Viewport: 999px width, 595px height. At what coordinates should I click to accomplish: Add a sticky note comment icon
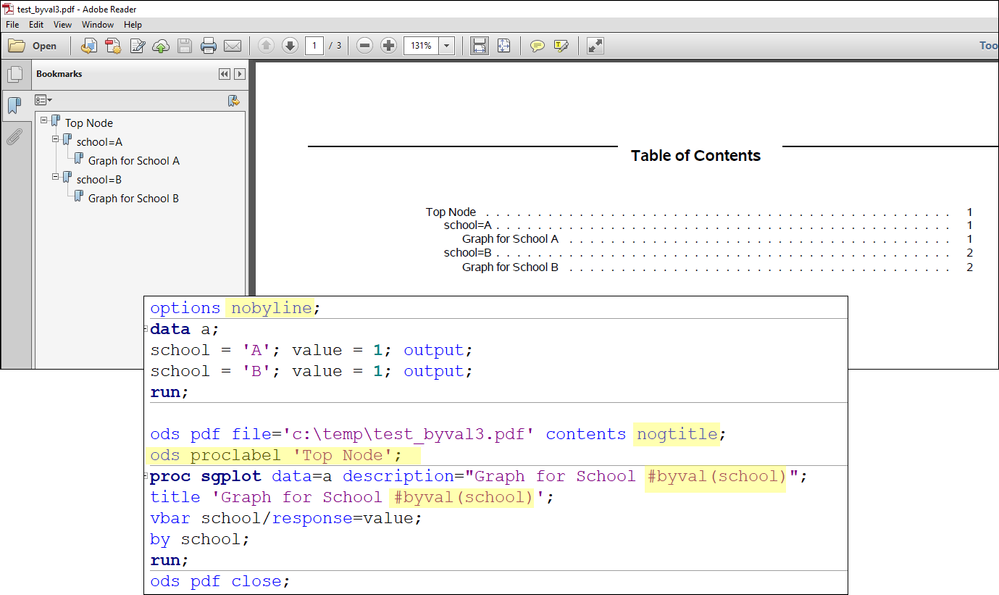point(537,46)
